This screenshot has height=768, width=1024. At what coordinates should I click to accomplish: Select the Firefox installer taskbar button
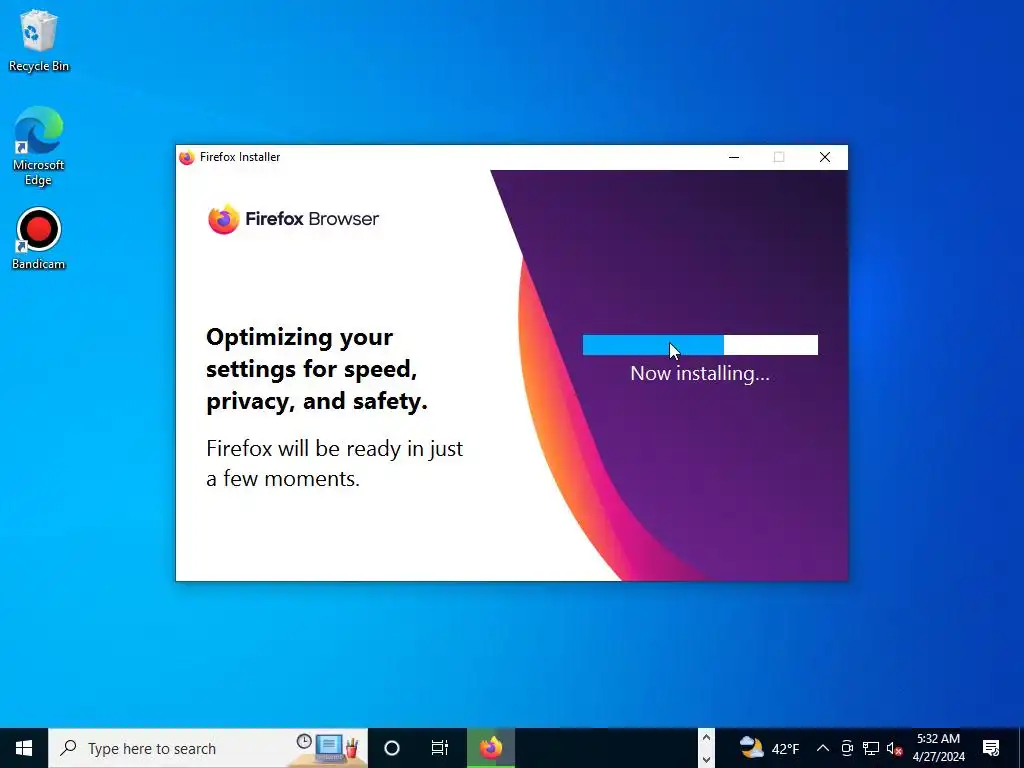point(491,748)
